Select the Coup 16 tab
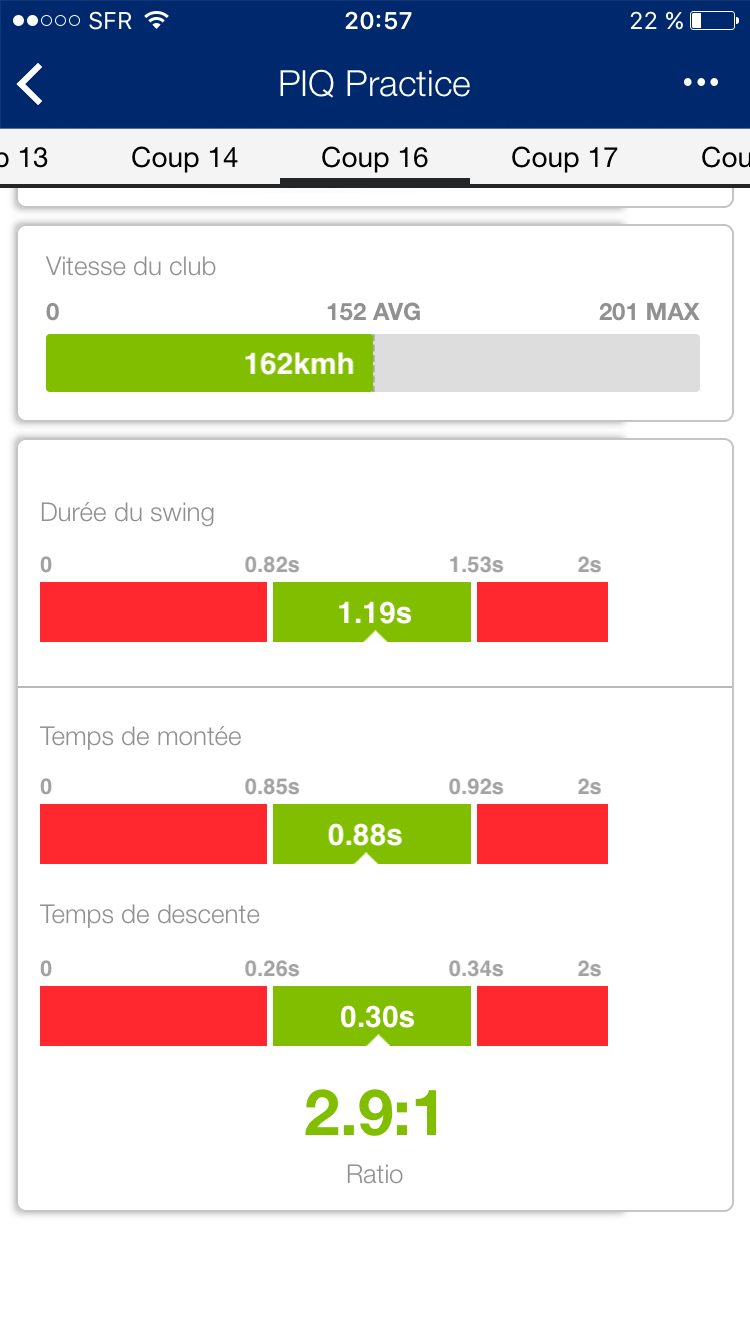Screen dimensions: 750x1334 (375, 157)
